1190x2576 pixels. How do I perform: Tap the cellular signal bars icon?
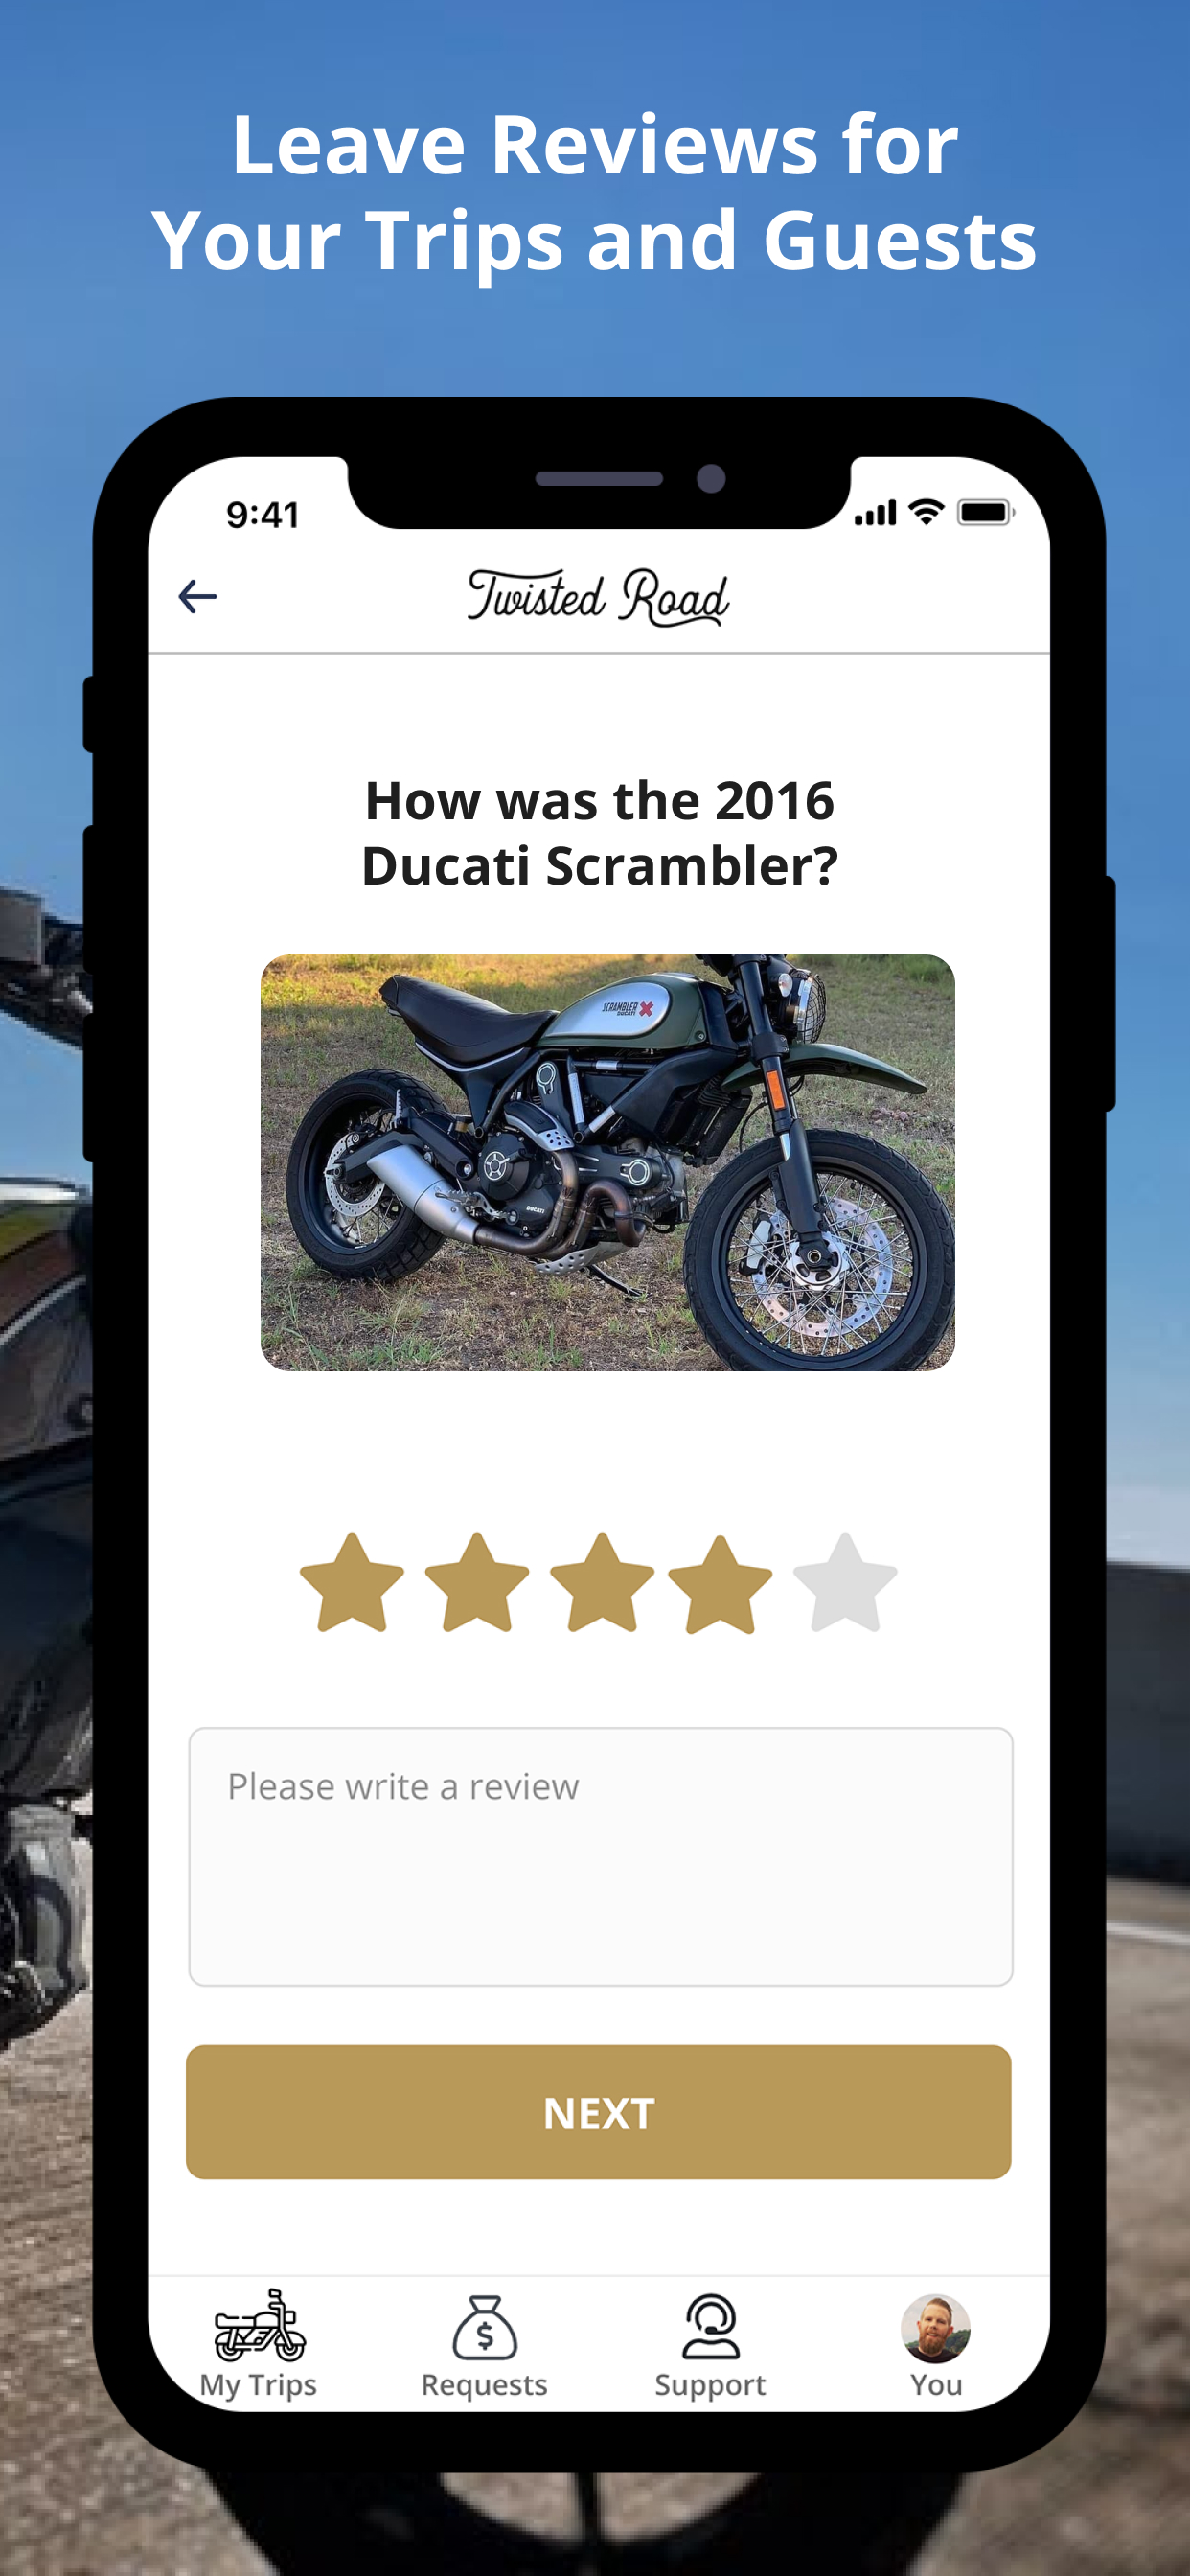coord(876,513)
